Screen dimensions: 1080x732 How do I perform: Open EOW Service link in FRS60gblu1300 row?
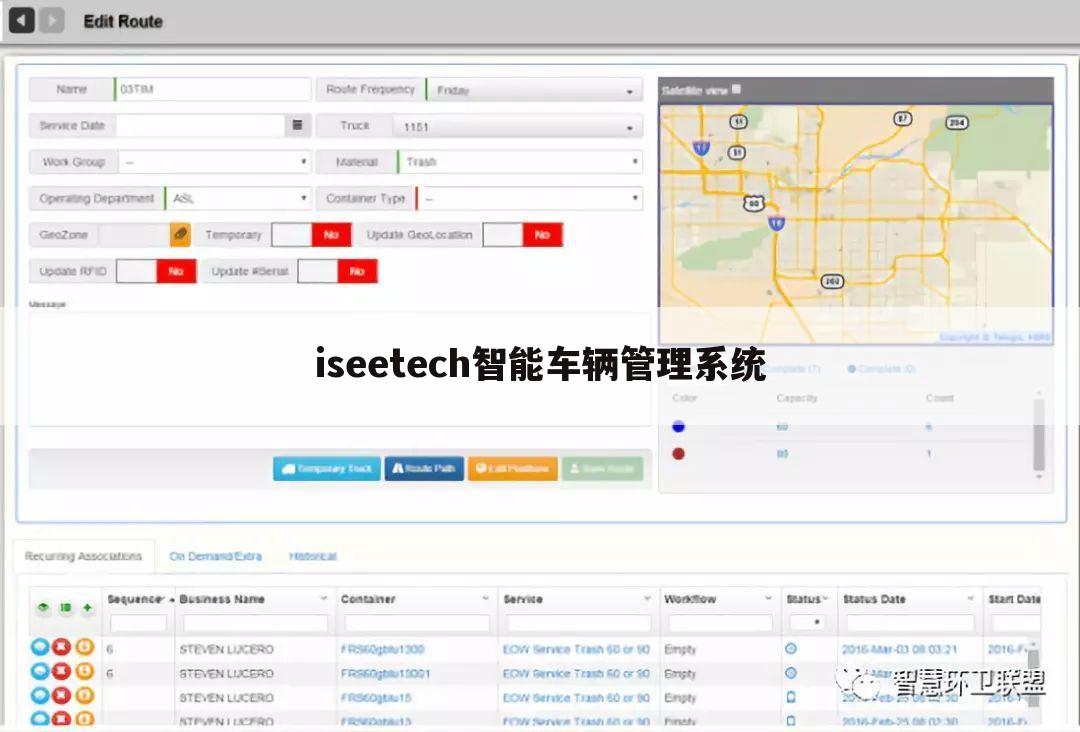tap(576, 649)
